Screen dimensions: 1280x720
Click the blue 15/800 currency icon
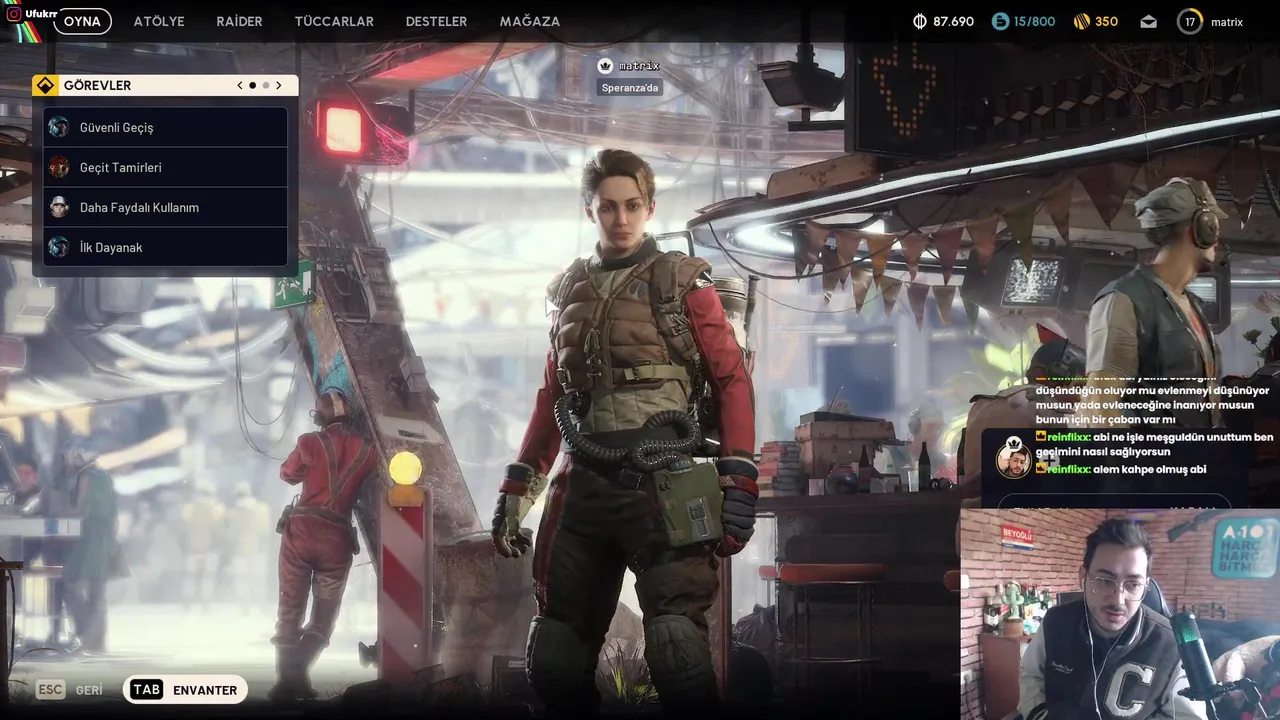[1000, 21]
